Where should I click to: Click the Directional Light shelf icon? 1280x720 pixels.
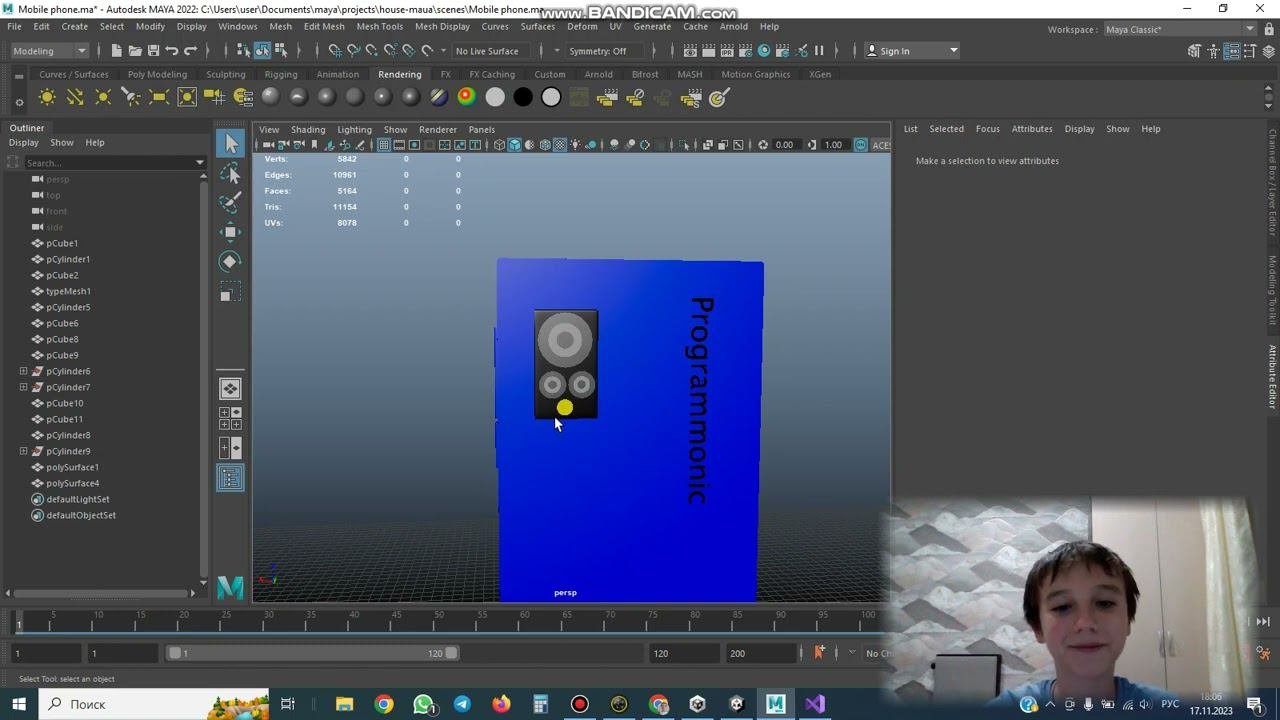75,97
